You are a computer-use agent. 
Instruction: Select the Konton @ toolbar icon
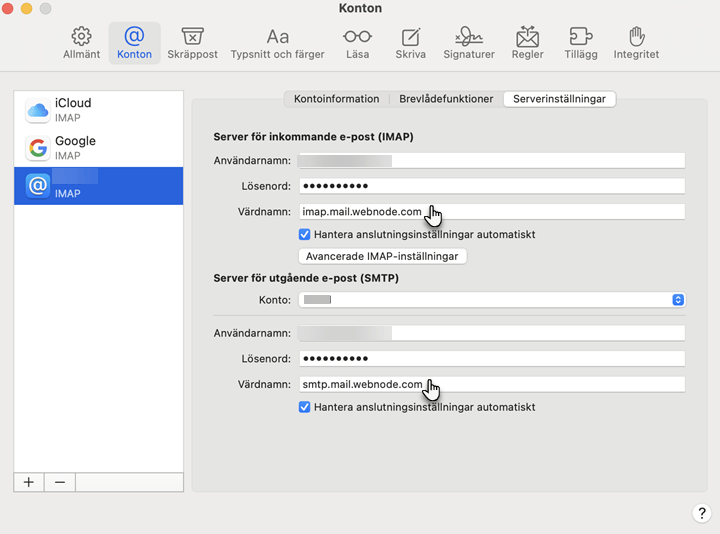click(x=134, y=43)
